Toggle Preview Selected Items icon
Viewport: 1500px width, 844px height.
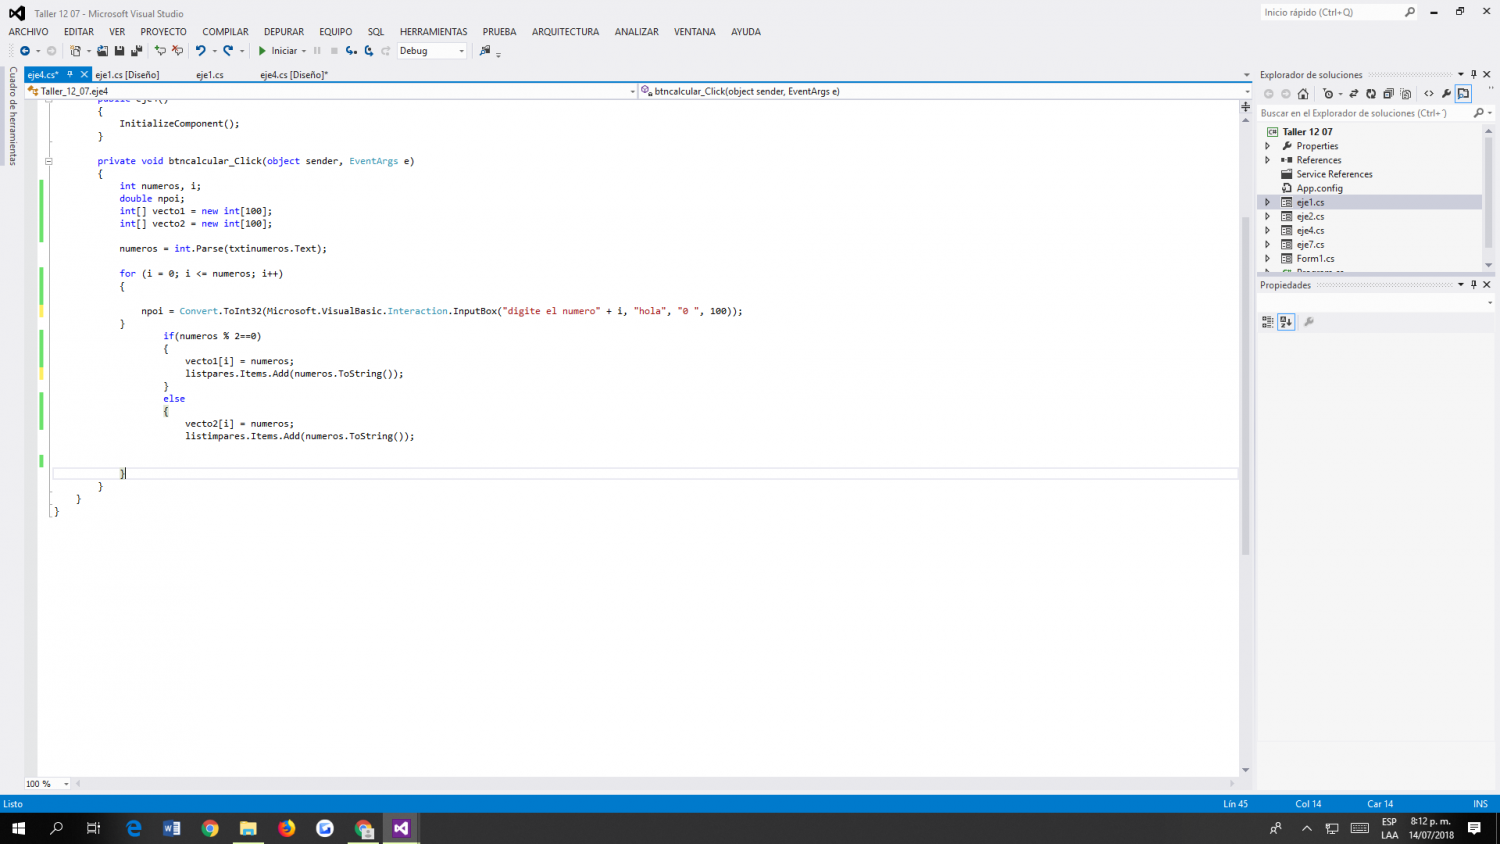coord(1463,94)
